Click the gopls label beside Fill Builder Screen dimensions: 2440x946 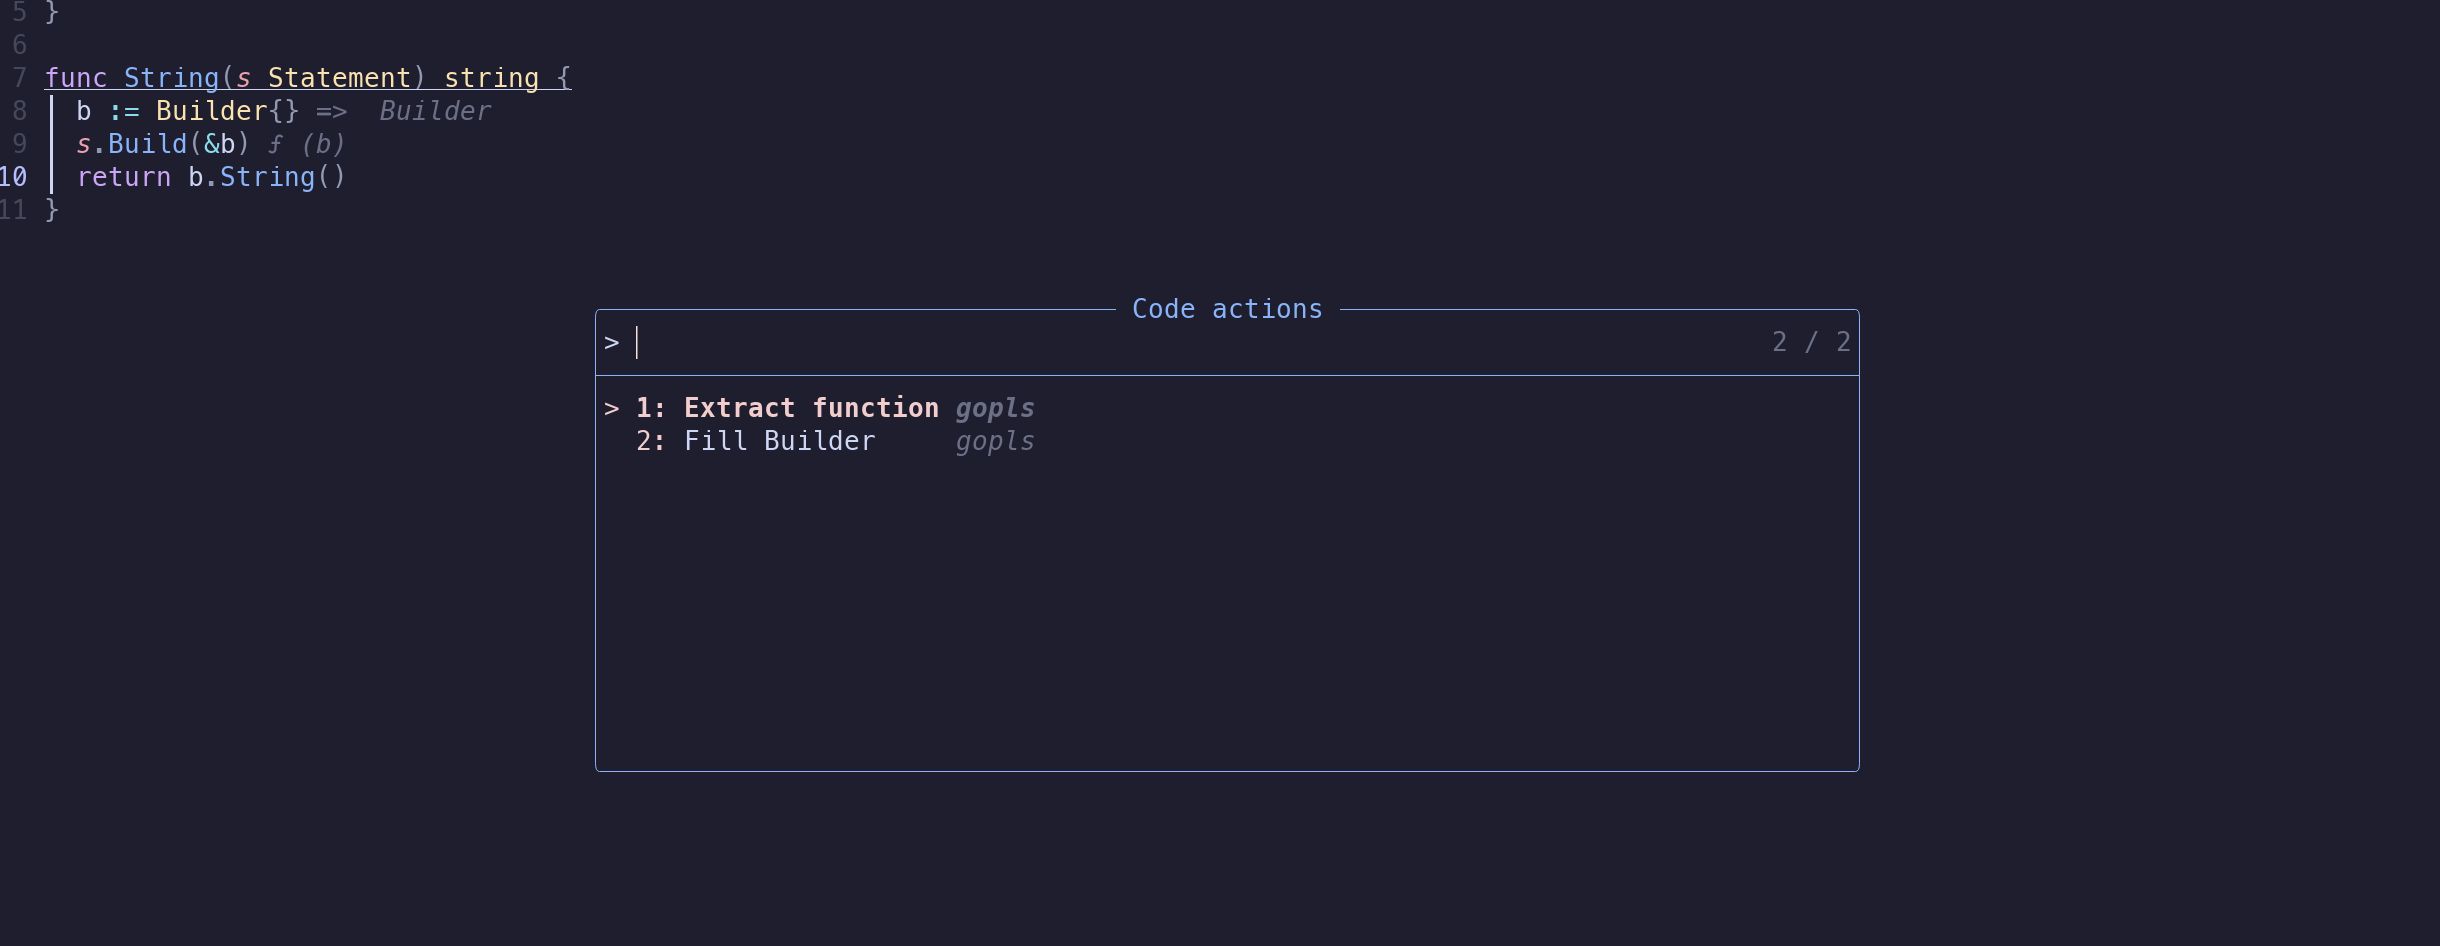(993, 441)
